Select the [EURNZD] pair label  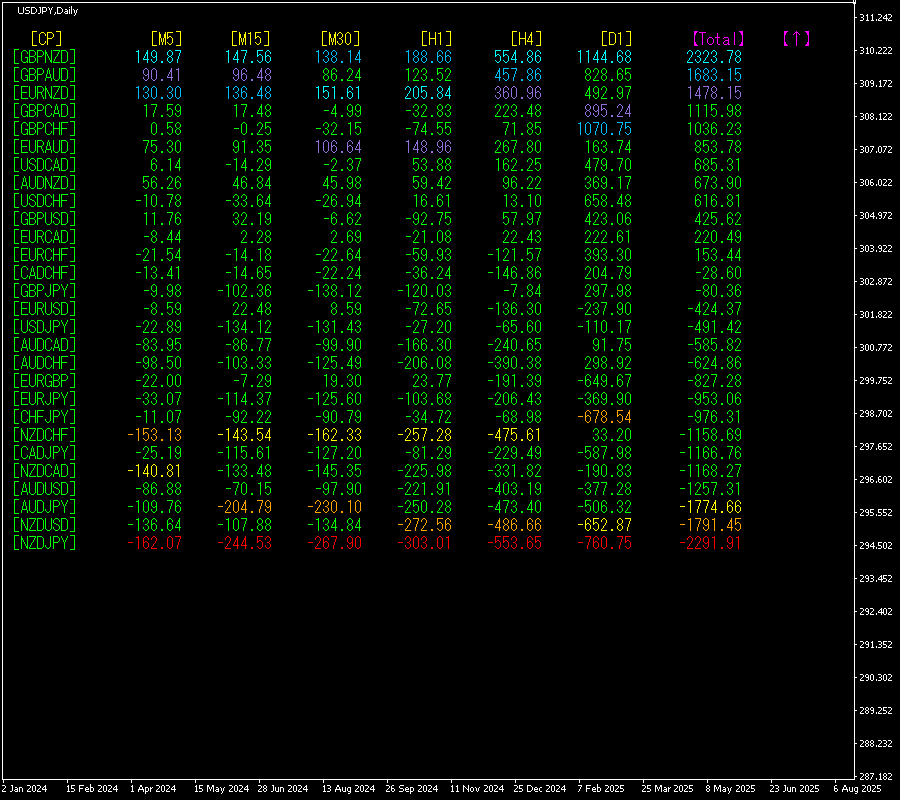coord(45,93)
